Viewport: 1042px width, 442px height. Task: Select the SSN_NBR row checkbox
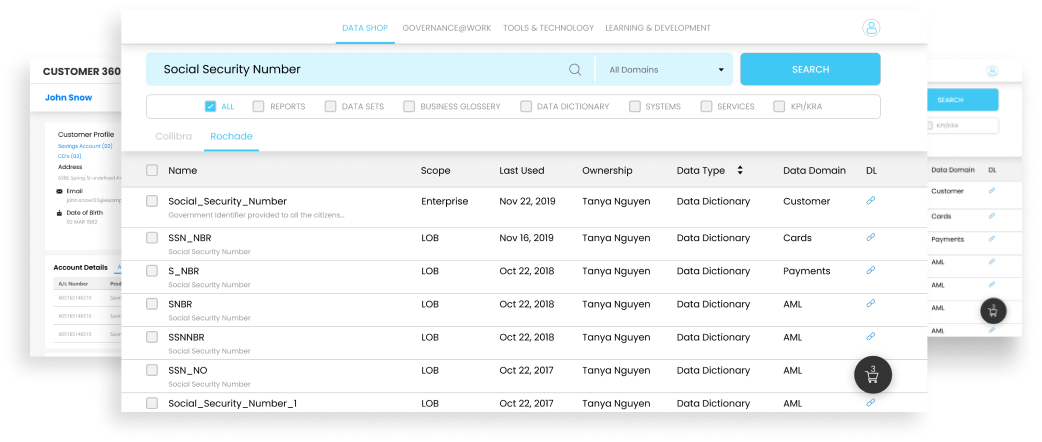click(152, 238)
